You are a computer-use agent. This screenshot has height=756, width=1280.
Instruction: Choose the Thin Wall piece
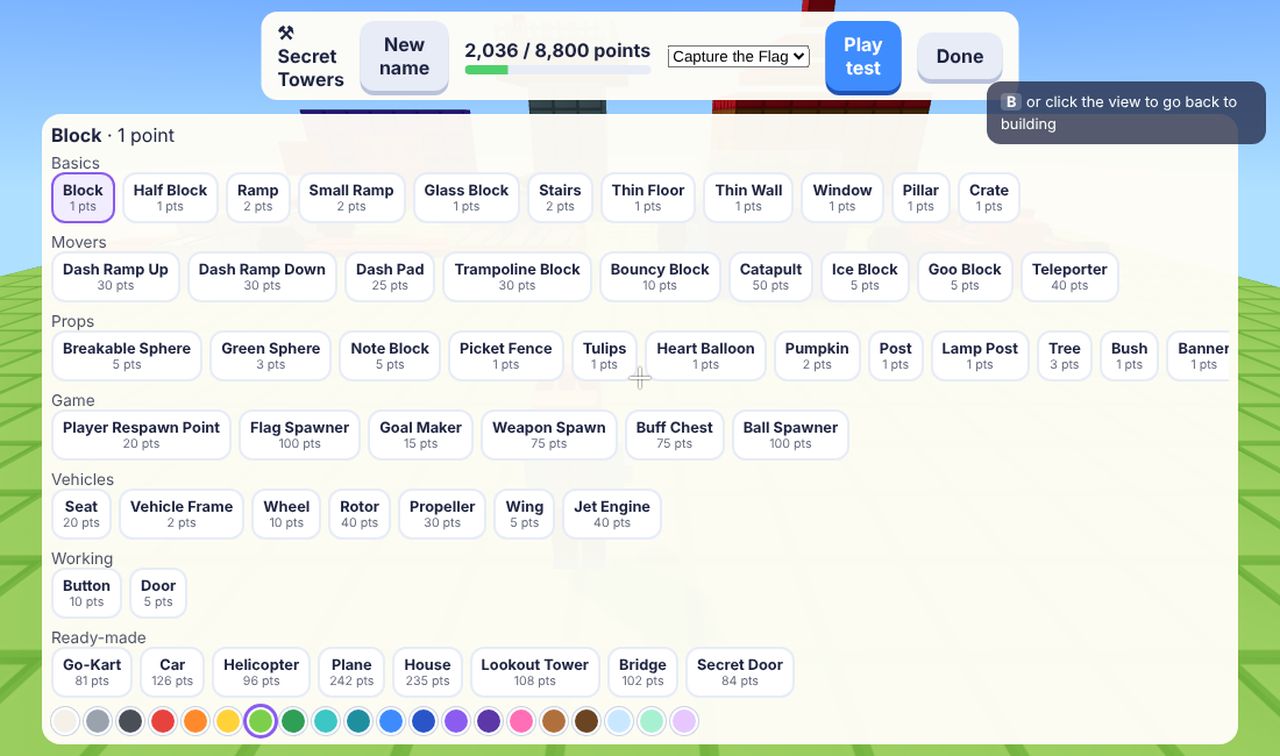tap(748, 197)
